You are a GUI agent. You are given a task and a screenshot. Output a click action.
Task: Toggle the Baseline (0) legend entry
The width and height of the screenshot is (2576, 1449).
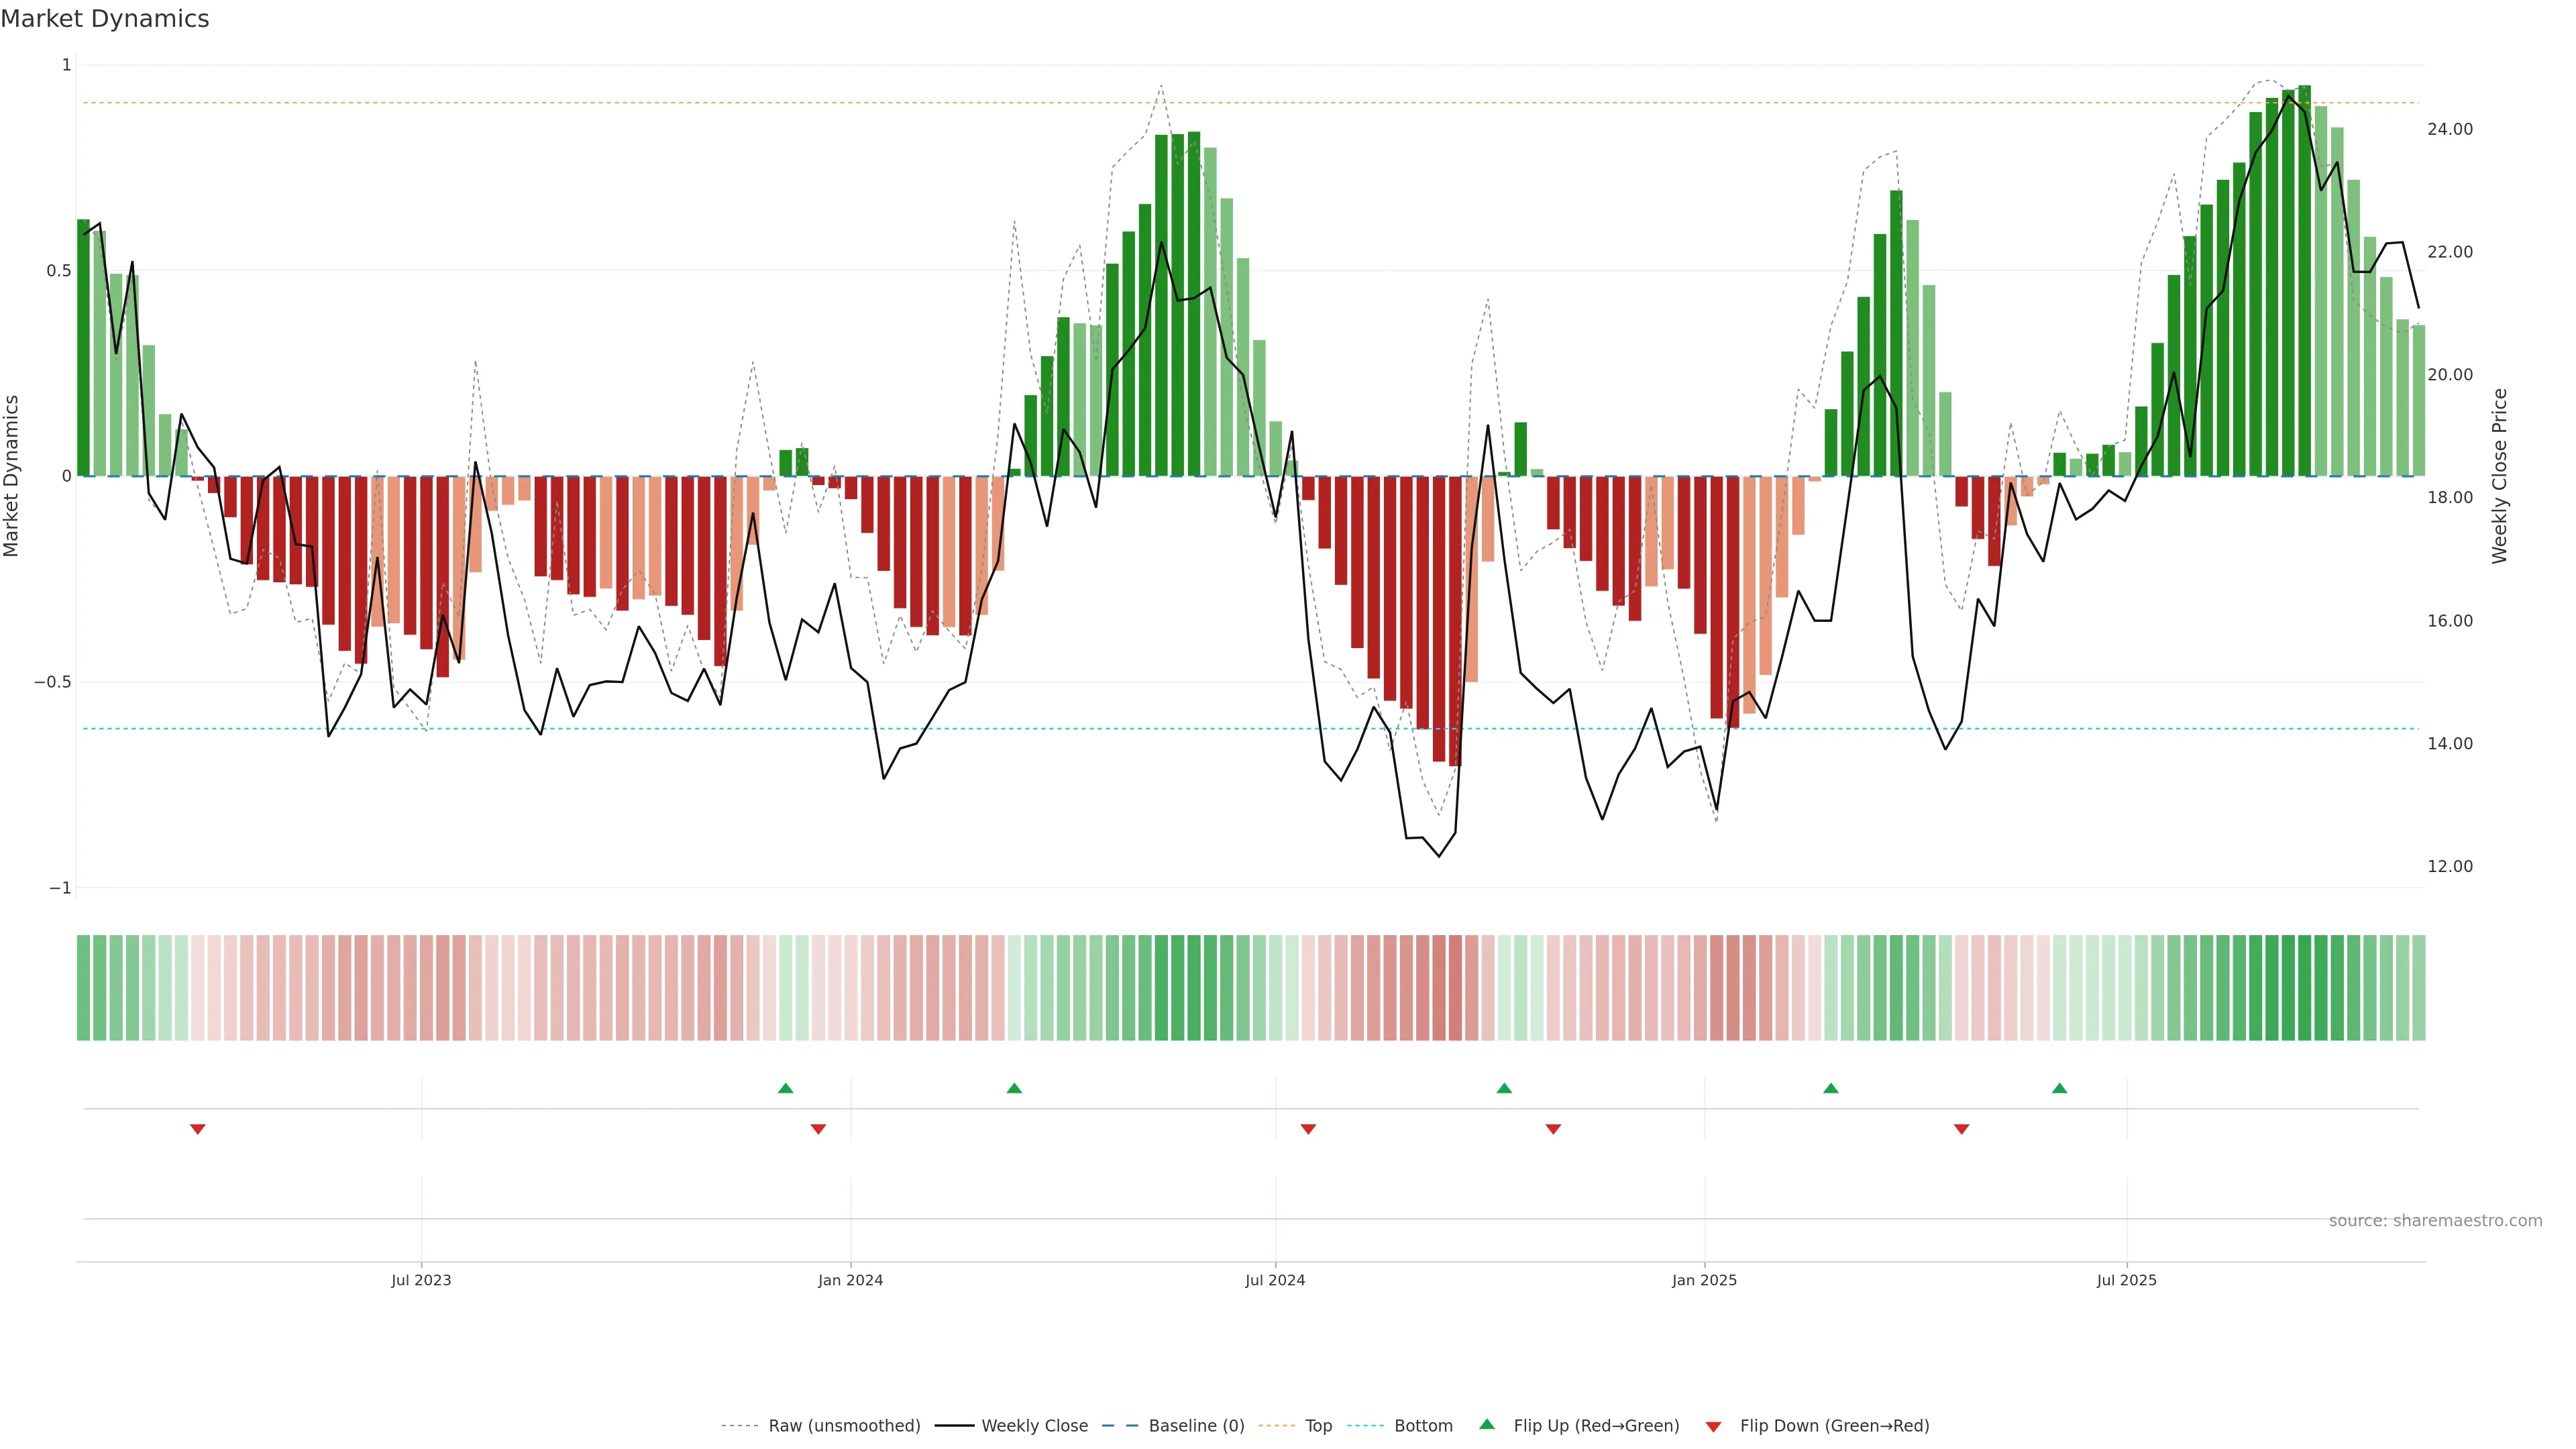[1196, 1426]
